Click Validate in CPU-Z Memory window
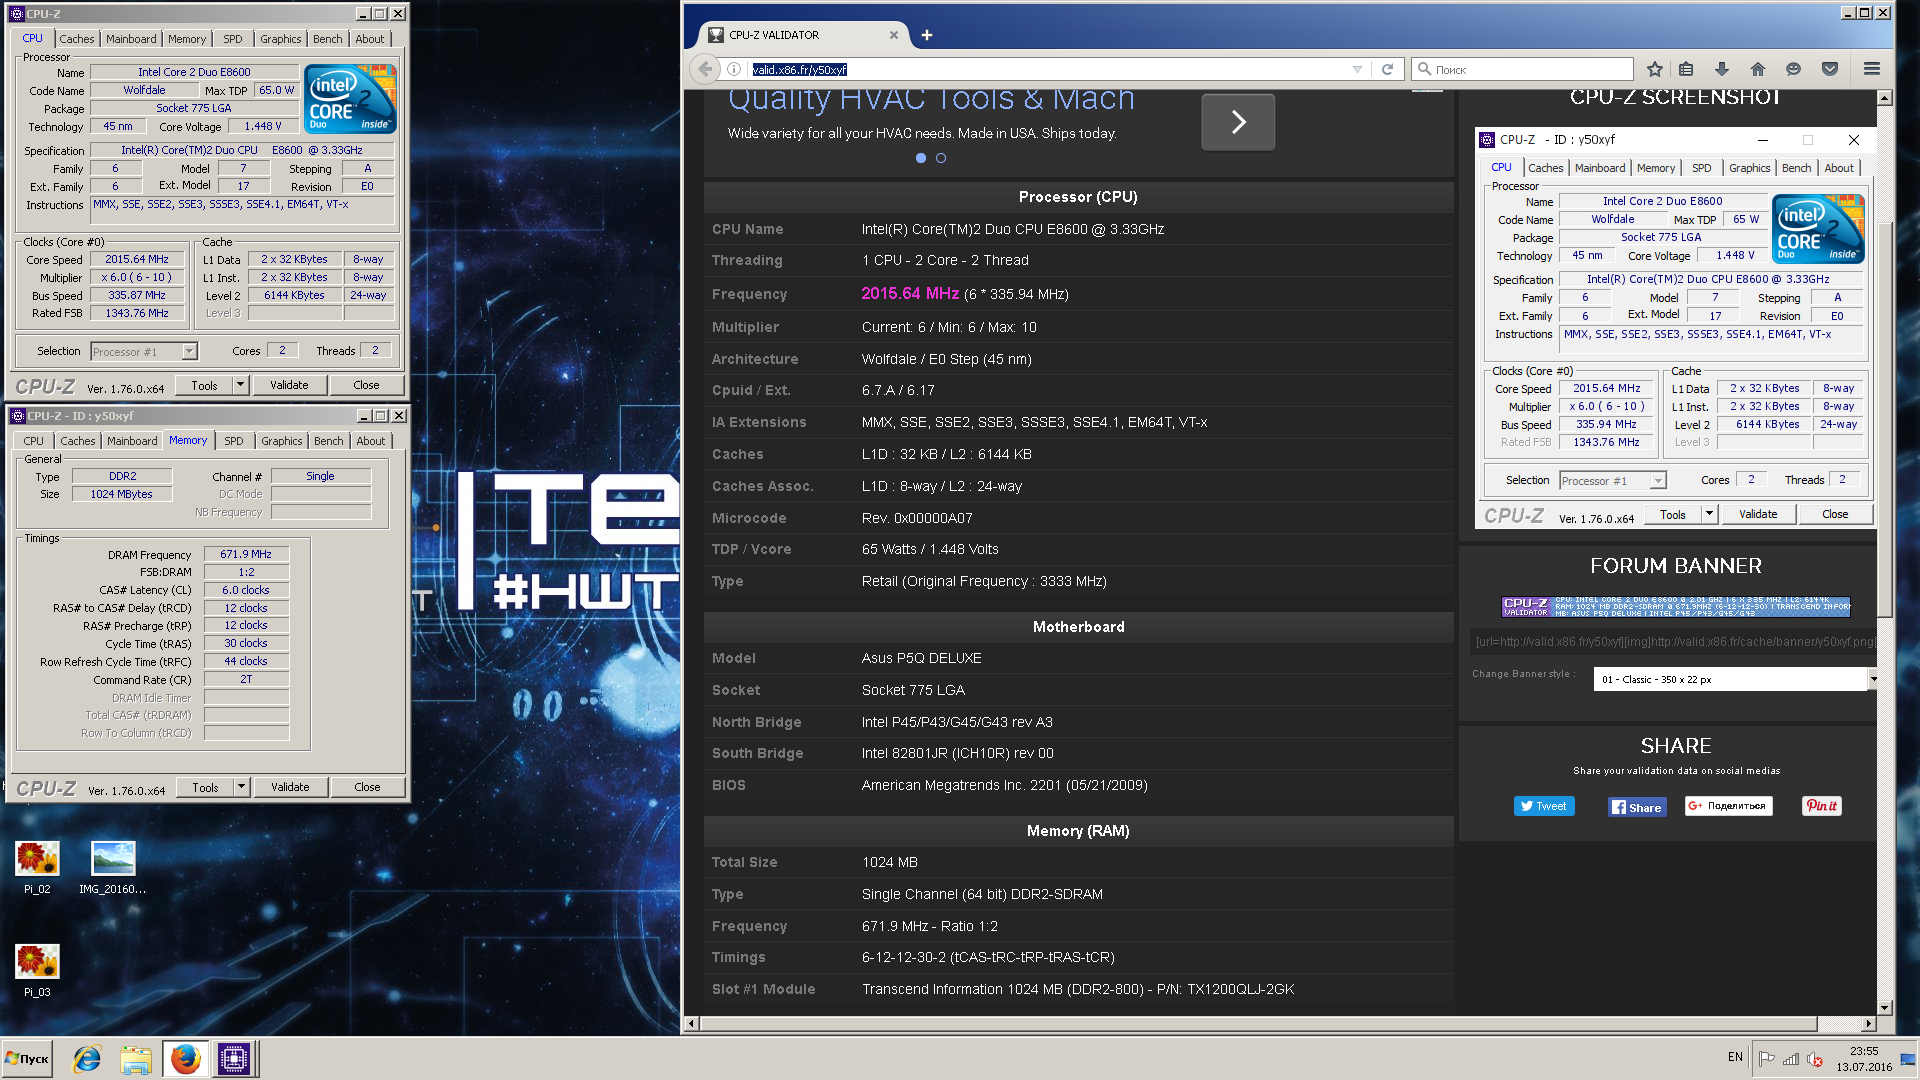 [x=290, y=787]
